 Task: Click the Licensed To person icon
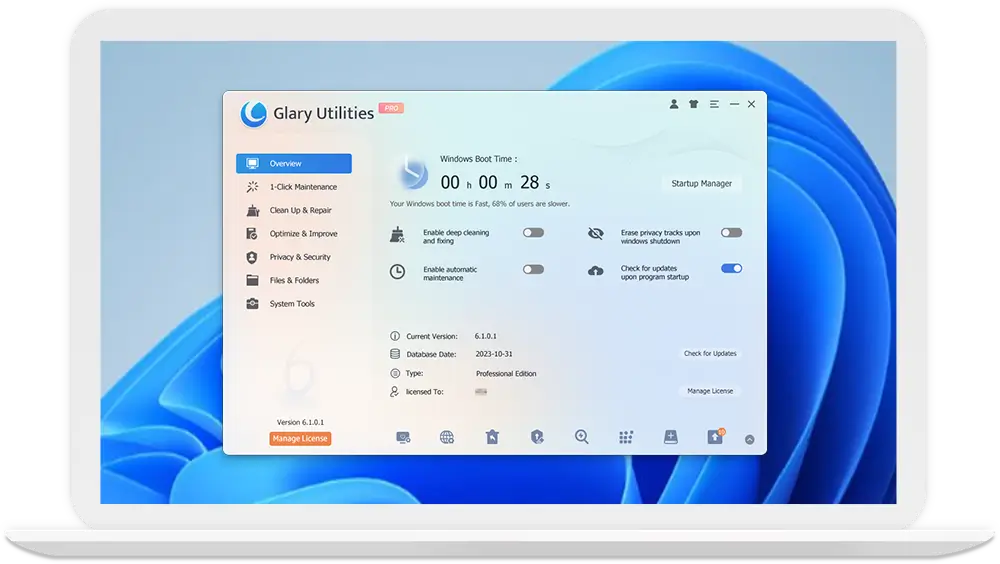click(395, 392)
